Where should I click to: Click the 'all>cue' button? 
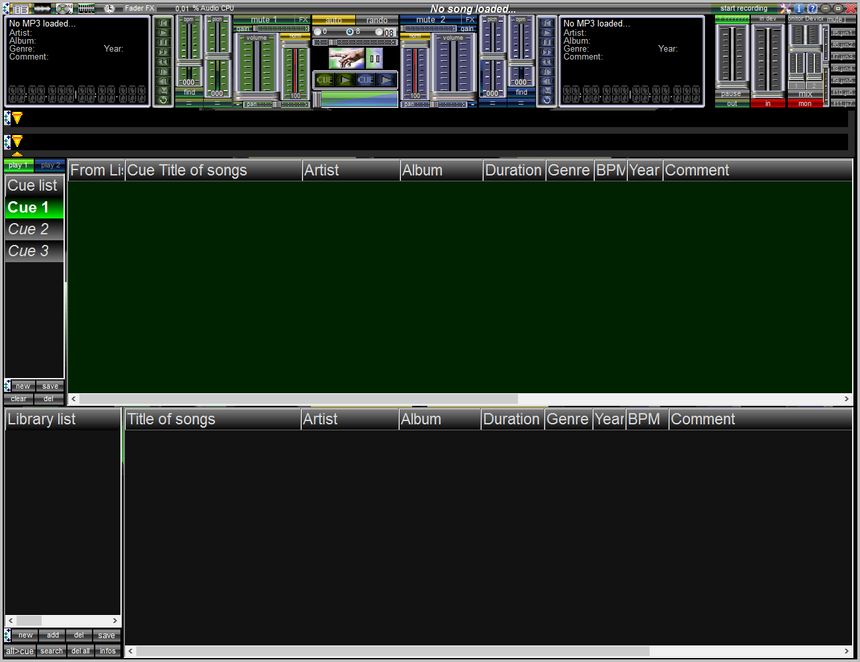click(20, 651)
